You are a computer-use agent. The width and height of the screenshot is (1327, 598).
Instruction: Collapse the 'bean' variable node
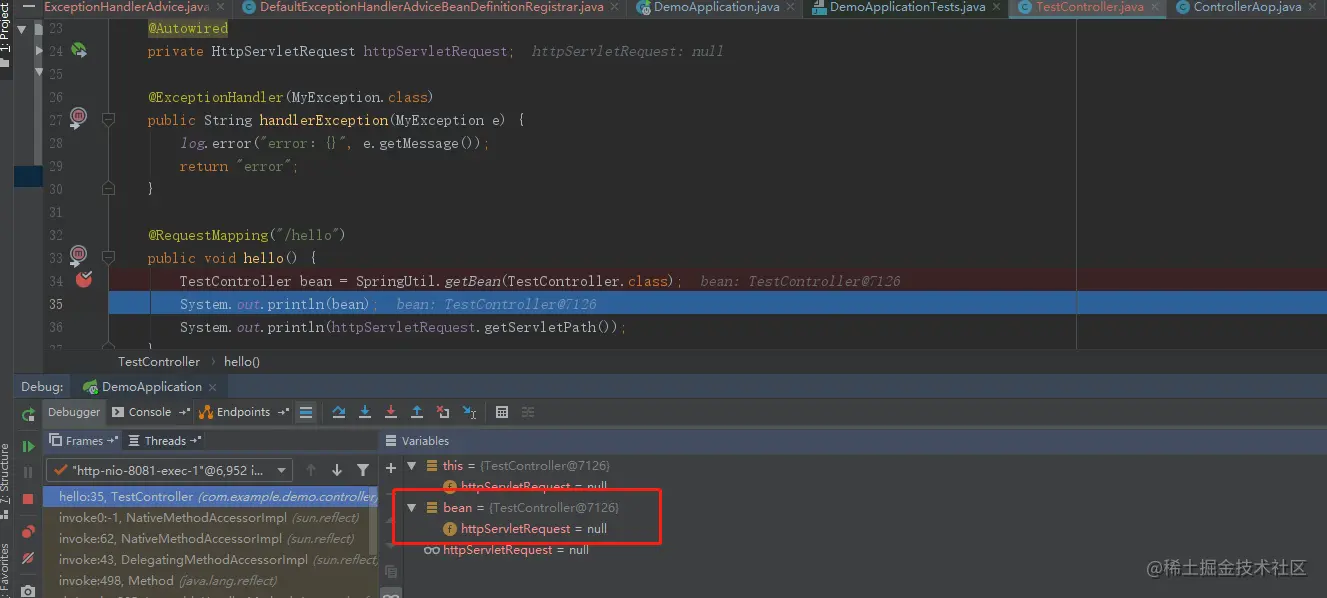pyautogui.click(x=411, y=507)
